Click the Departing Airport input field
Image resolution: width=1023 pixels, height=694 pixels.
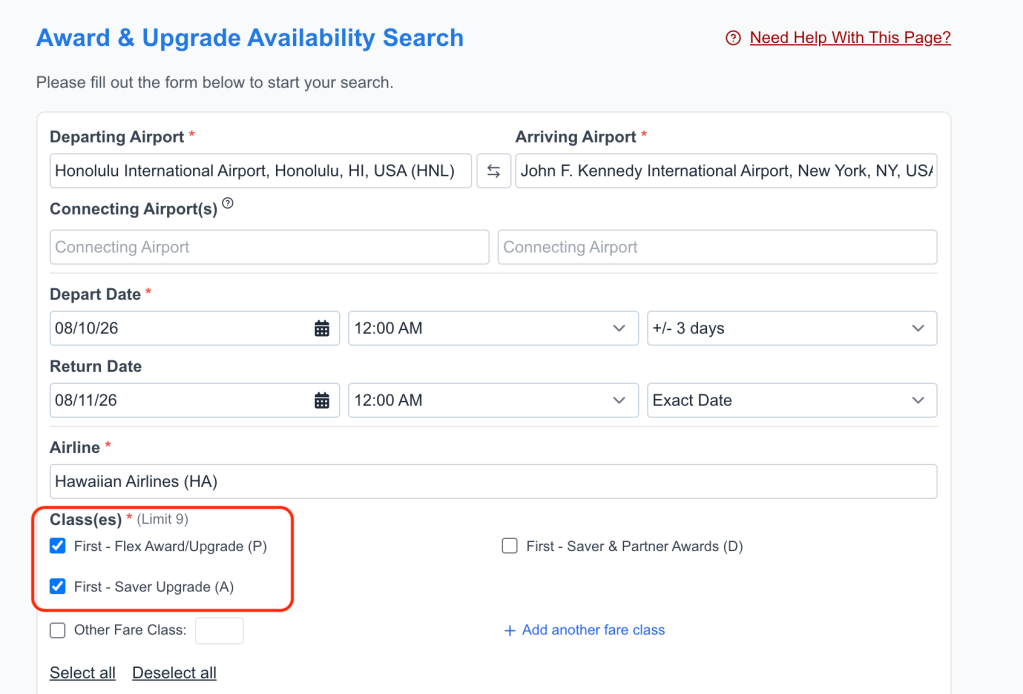(260, 171)
